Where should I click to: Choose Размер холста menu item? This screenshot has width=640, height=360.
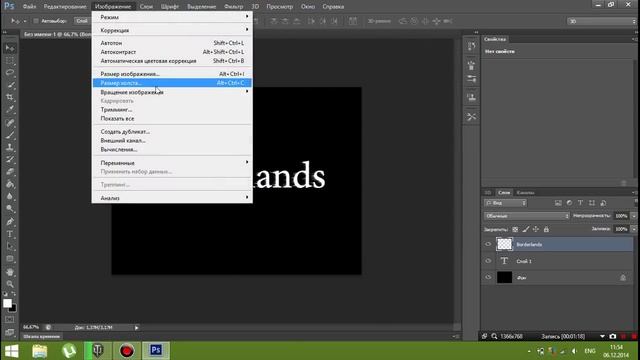pyautogui.click(x=172, y=83)
